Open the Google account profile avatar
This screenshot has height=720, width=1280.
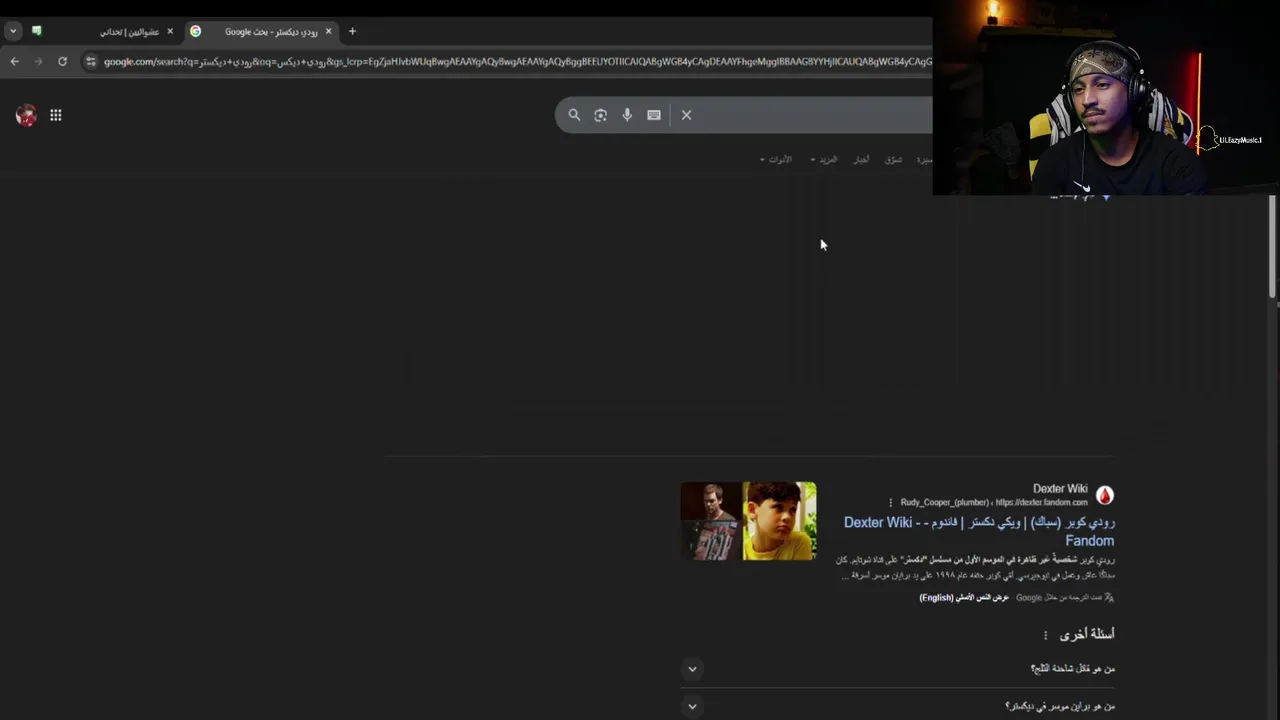(x=26, y=115)
